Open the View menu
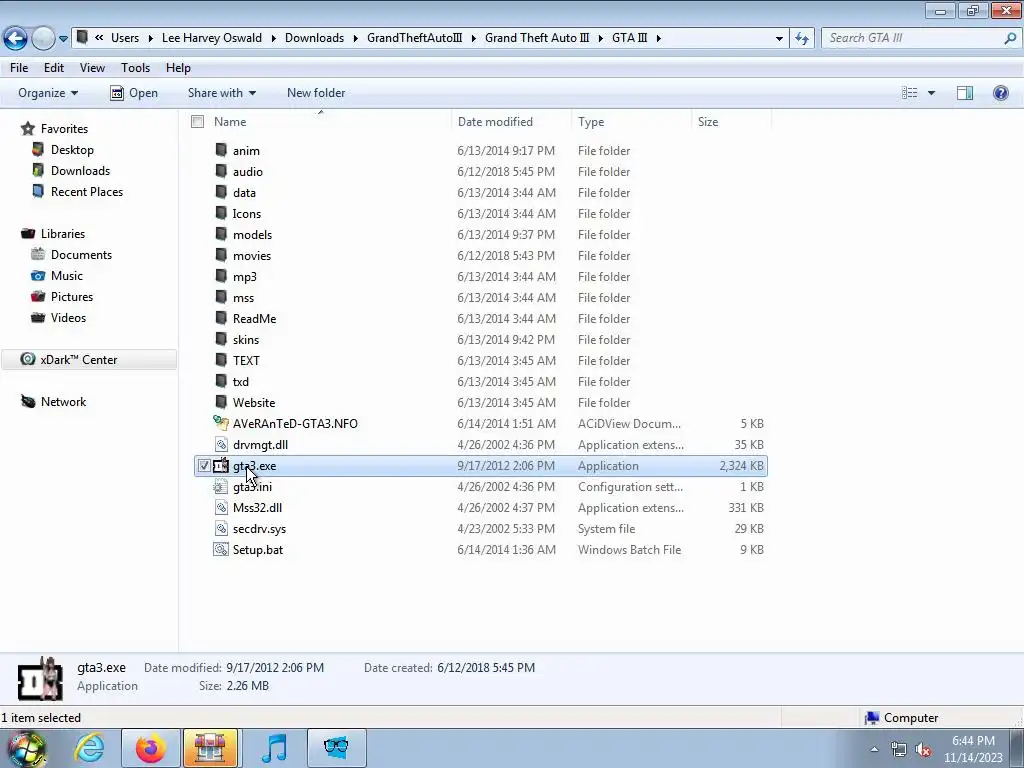This screenshot has height=768, width=1024. 92,68
